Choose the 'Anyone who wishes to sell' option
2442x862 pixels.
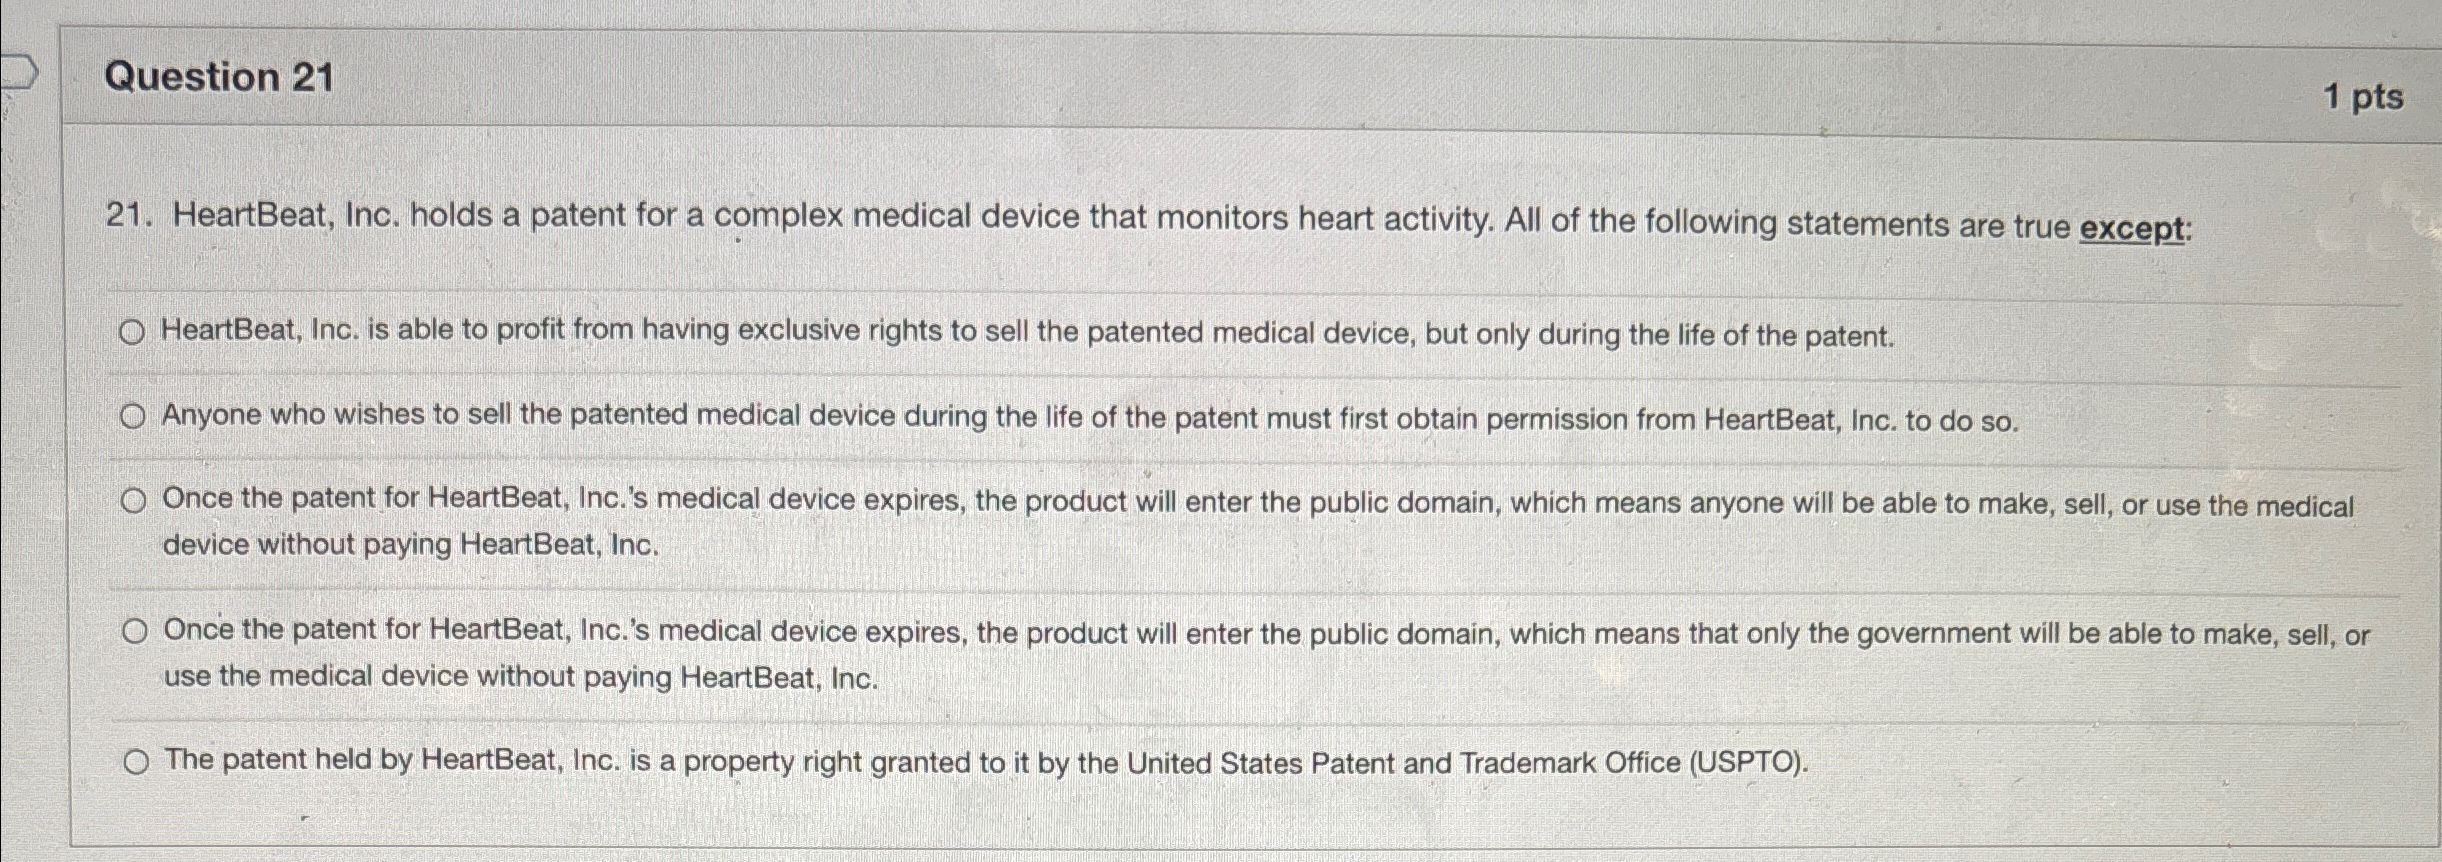[x=135, y=416]
